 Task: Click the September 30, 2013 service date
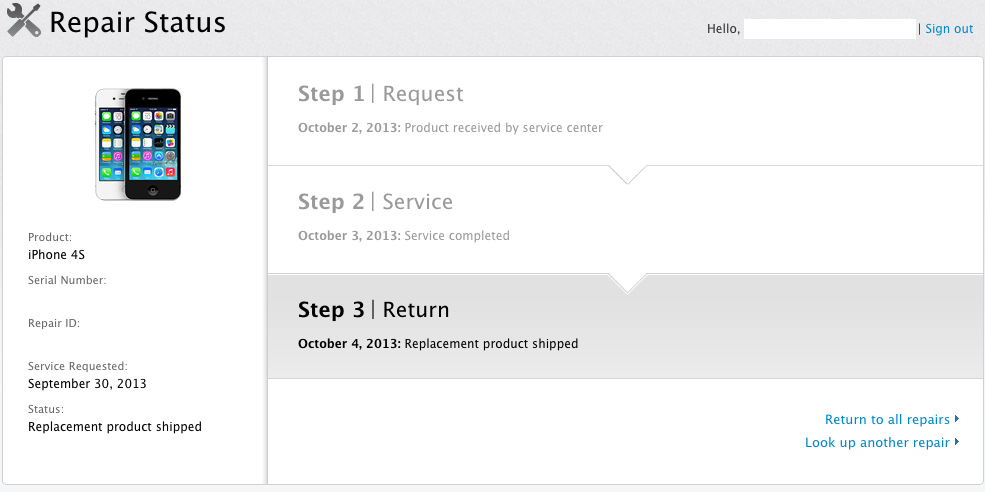87,384
